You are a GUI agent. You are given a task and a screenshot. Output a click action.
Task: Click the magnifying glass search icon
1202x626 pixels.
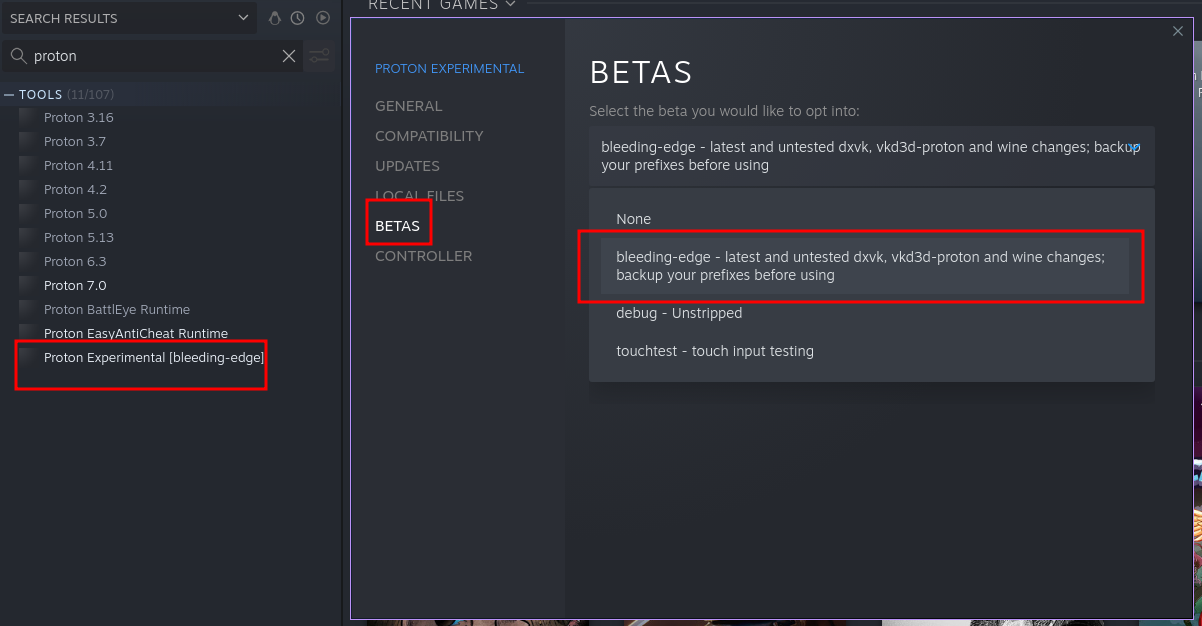tap(18, 56)
